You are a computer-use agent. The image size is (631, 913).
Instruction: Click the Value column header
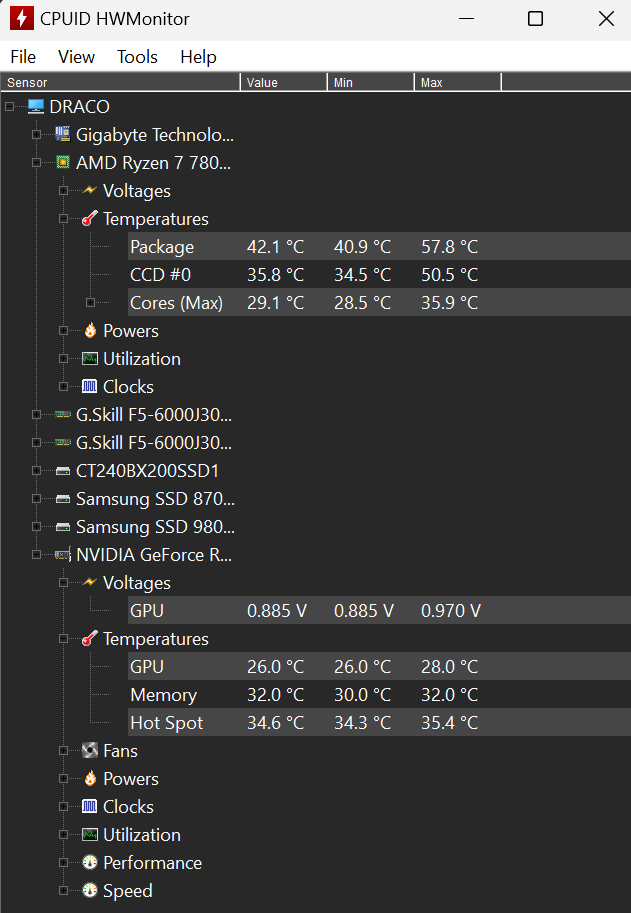283,83
